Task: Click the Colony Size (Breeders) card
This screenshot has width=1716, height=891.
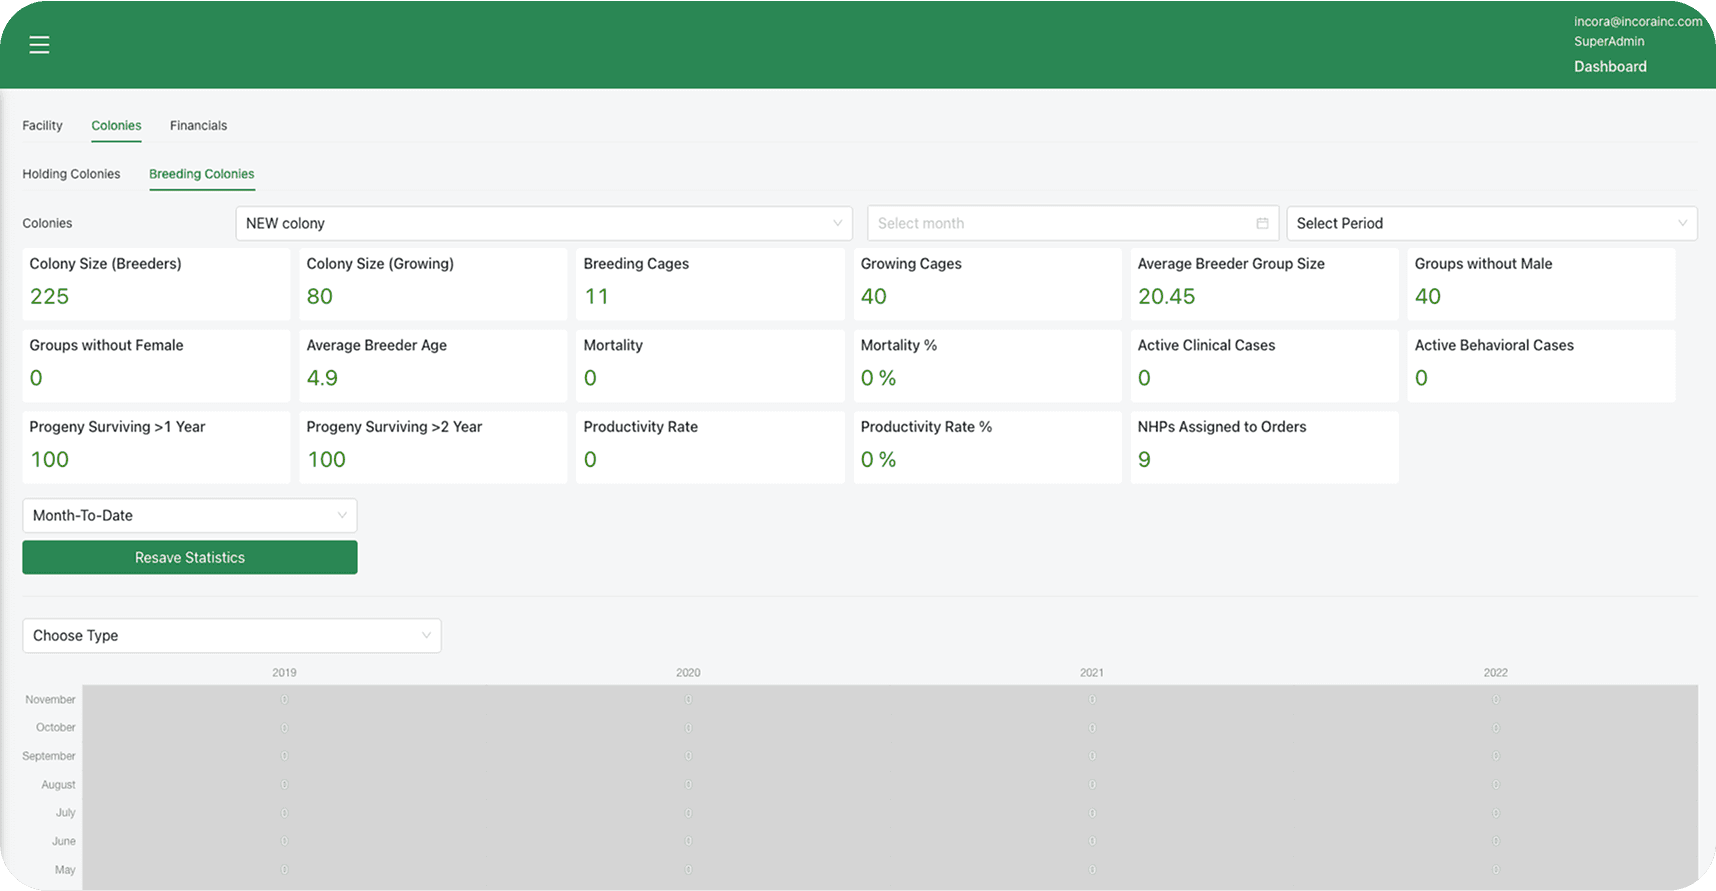Action: 156,283
